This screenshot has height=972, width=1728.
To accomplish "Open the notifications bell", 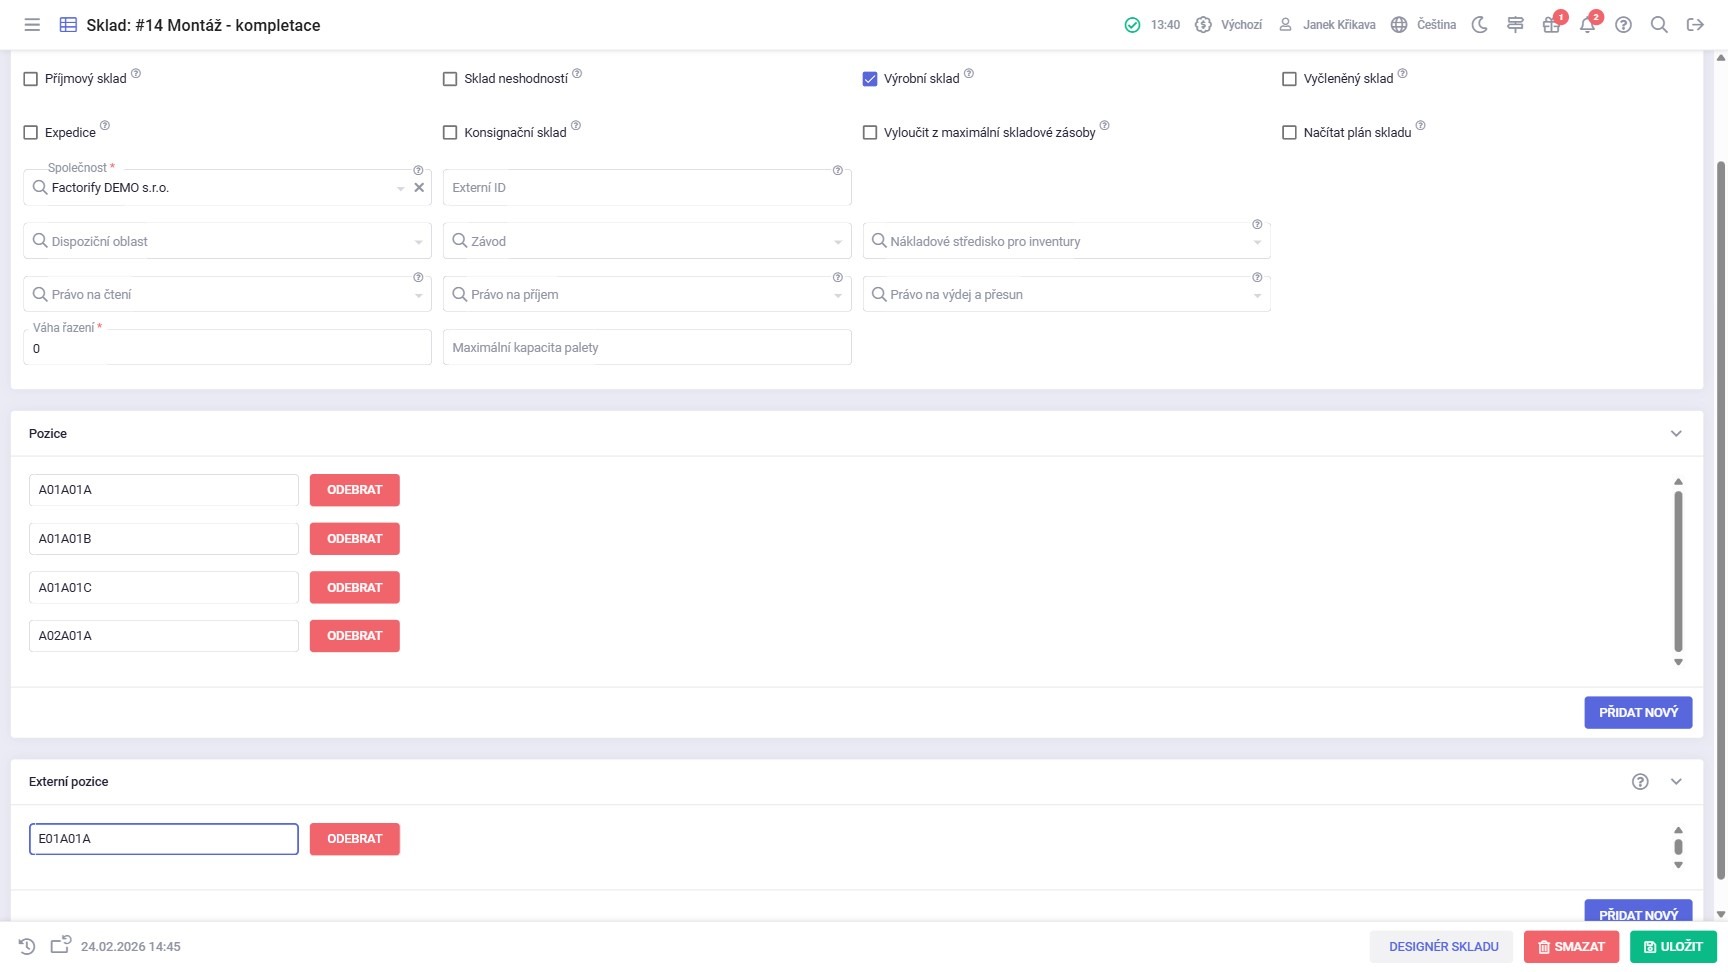I will 1587,25.
